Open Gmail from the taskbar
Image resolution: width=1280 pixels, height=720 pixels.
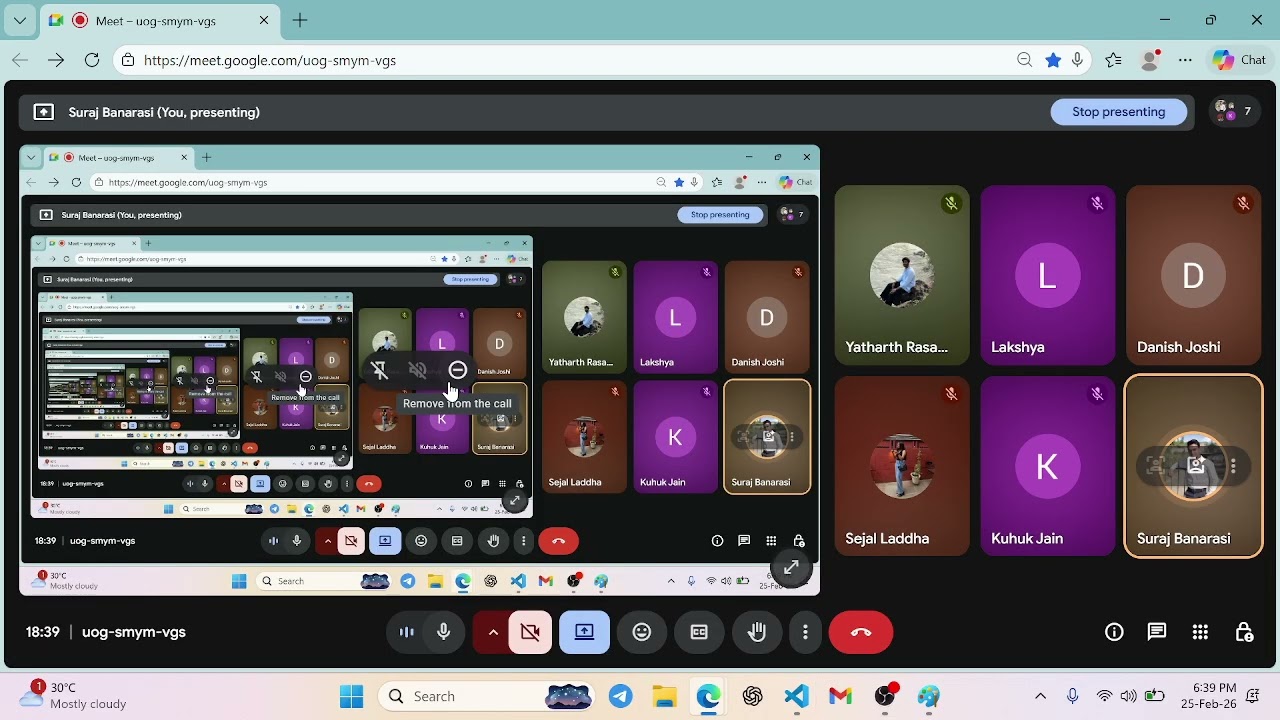coord(841,696)
